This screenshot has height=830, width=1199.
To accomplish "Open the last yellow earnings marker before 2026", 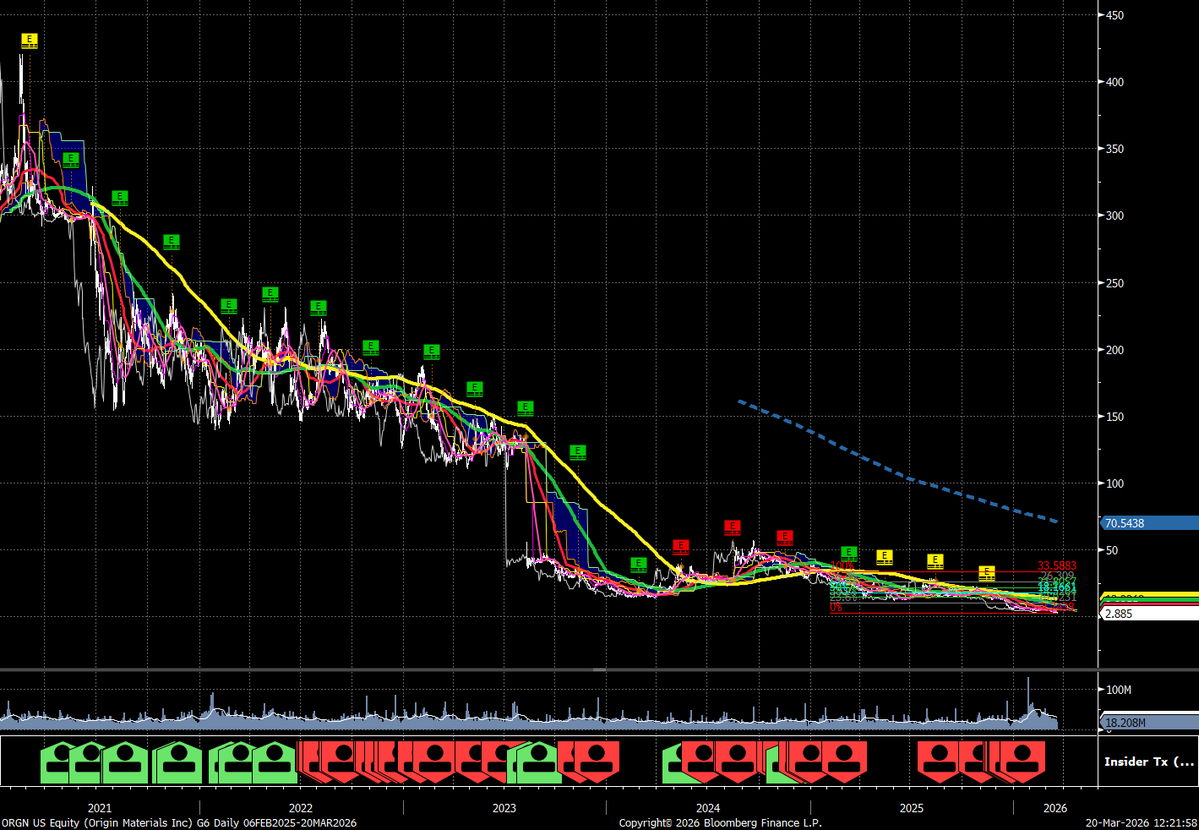I will tap(987, 572).
